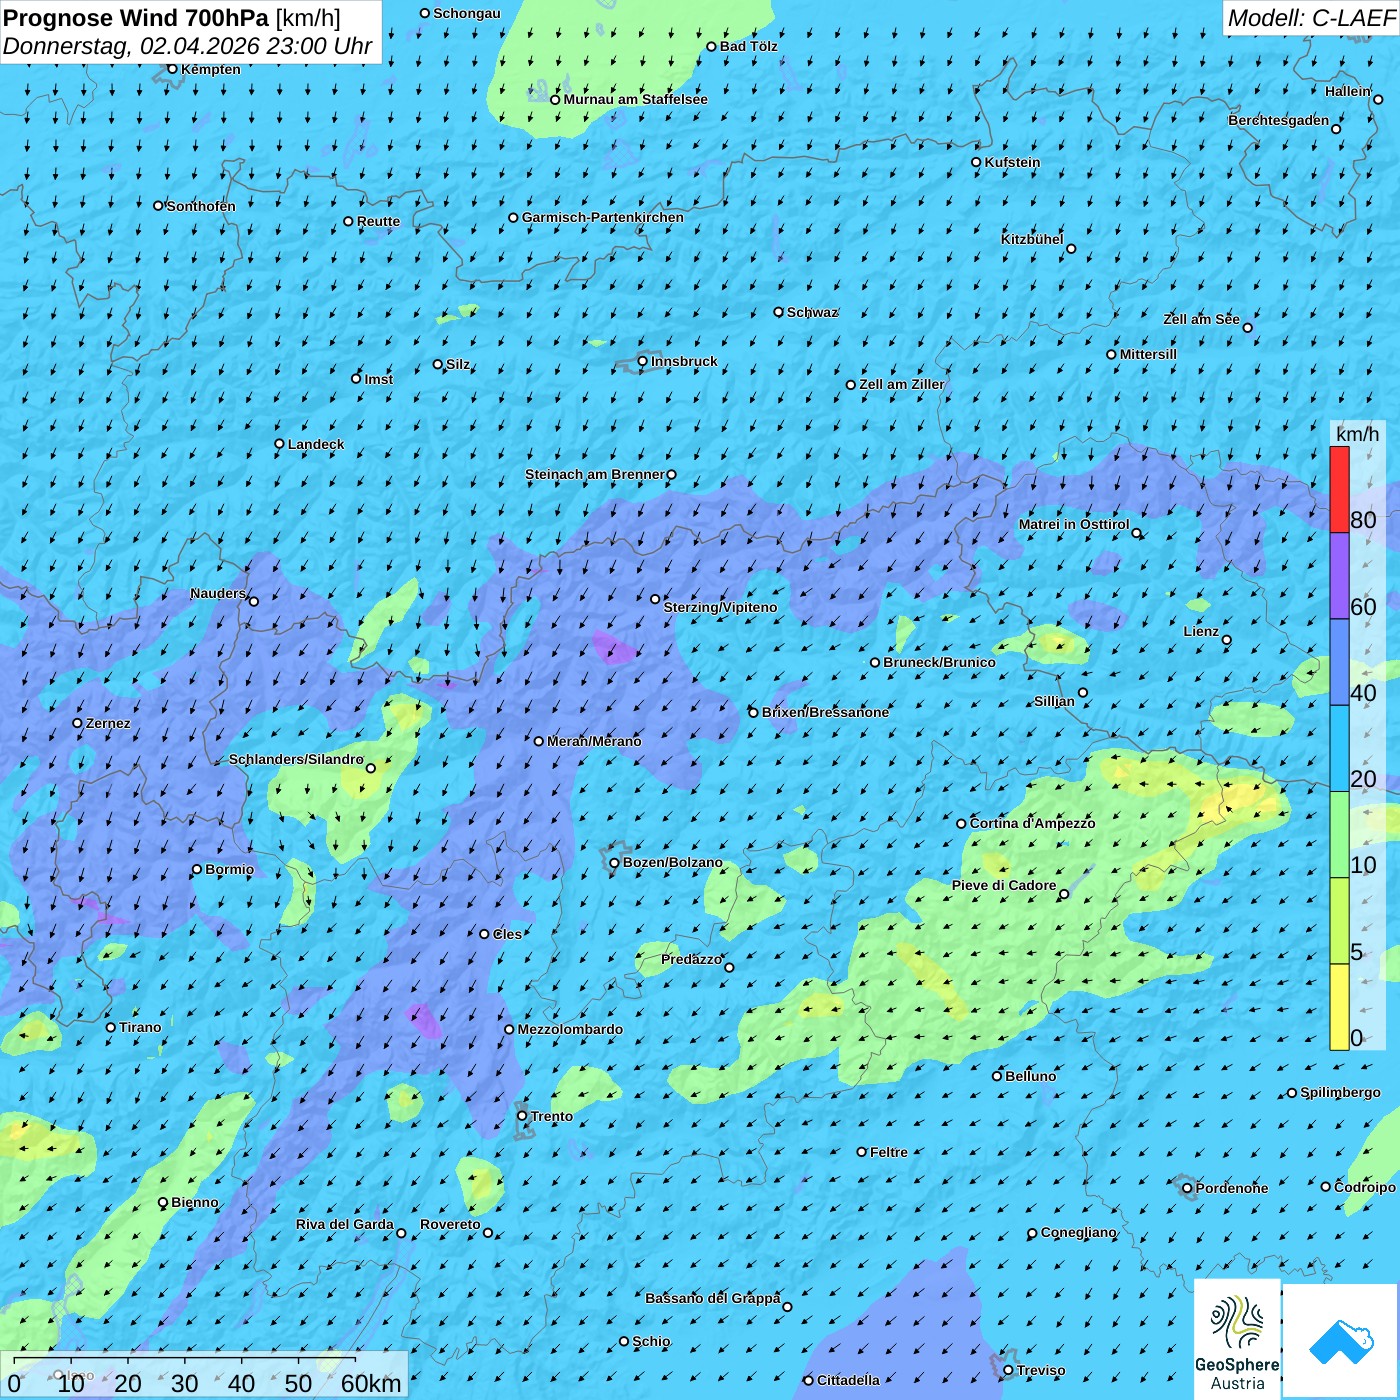Click the GeoSphere Austria logo
The image size is (1400, 1400).
click(1237, 1339)
